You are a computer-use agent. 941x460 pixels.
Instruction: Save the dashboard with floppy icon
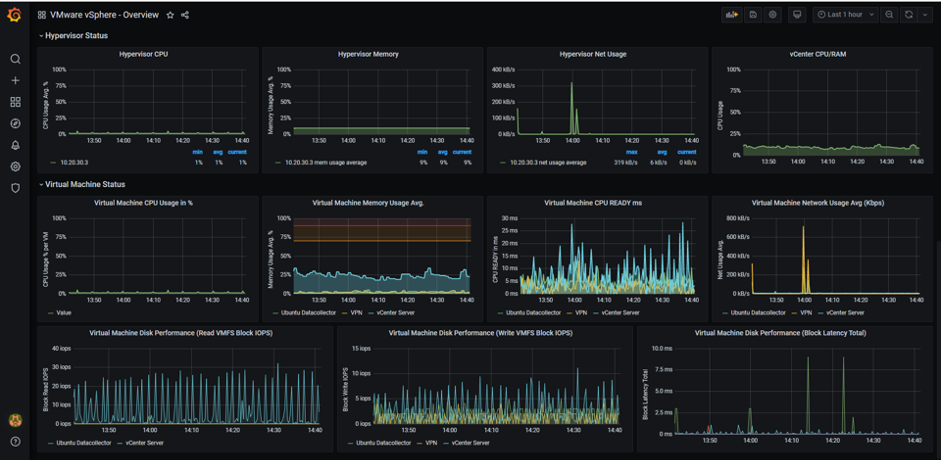pos(753,15)
